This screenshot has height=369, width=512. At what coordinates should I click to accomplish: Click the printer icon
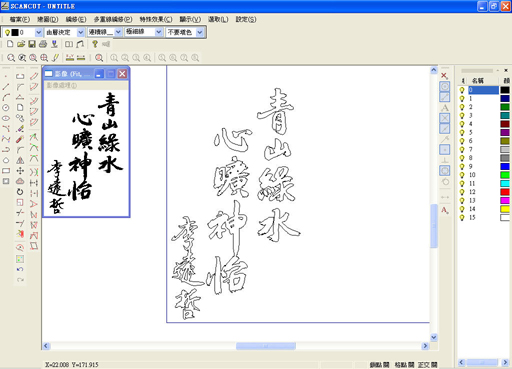click(x=43, y=44)
